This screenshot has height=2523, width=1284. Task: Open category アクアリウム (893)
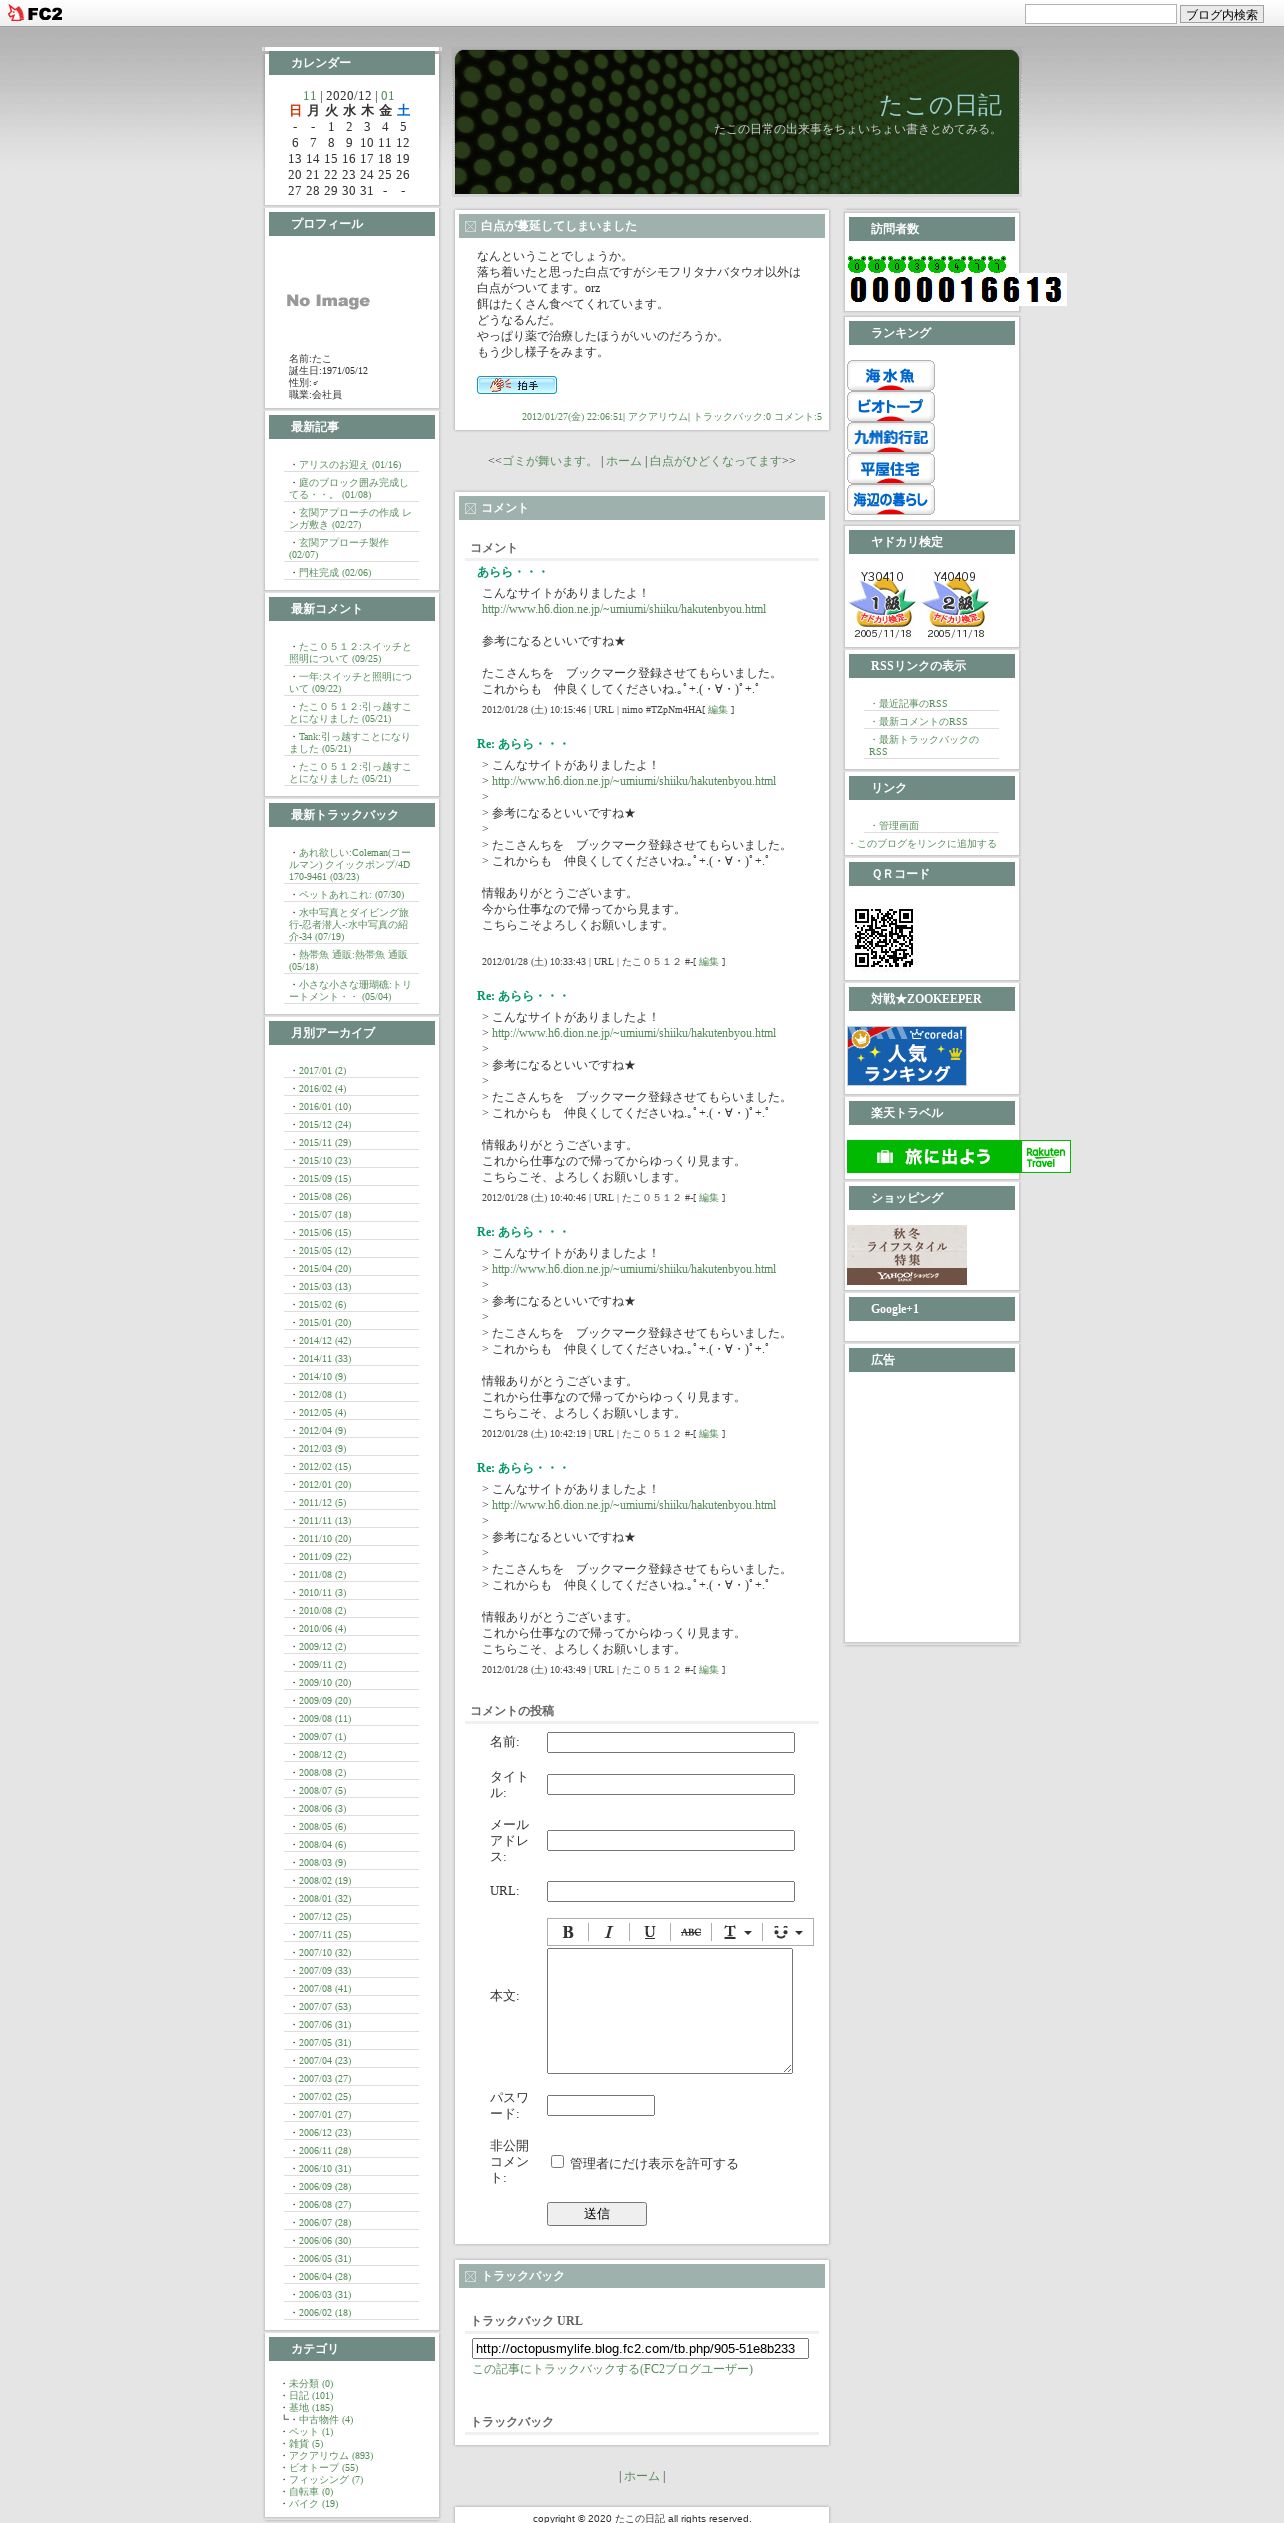pyautogui.click(x=331, y=2456)
